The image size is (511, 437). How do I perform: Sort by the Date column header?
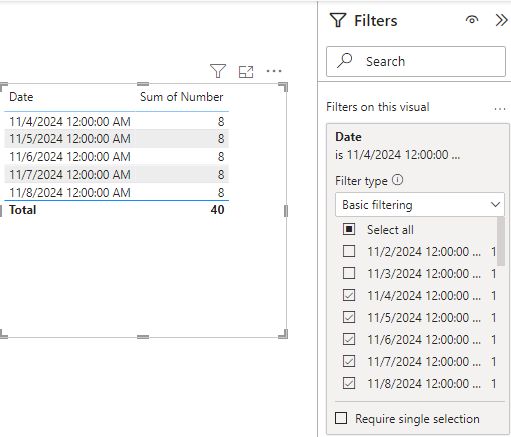click(21, 97)
